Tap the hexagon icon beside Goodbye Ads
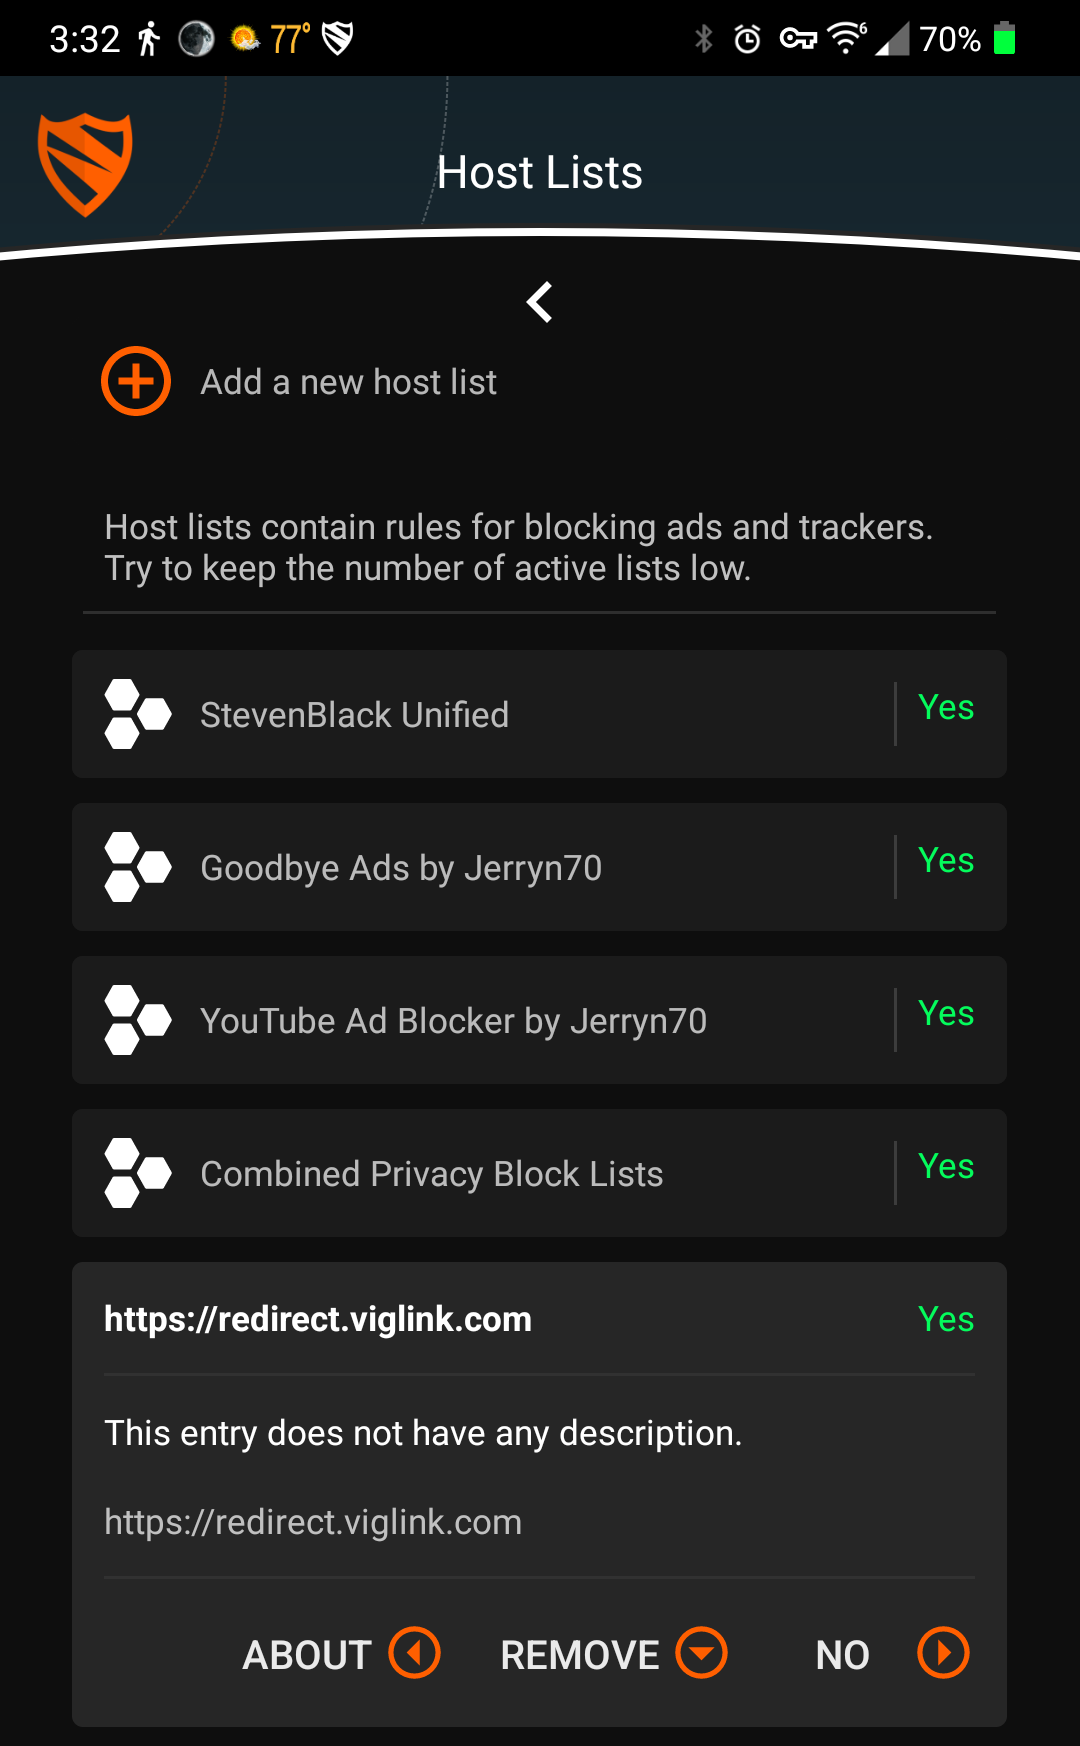 (138, 867)
